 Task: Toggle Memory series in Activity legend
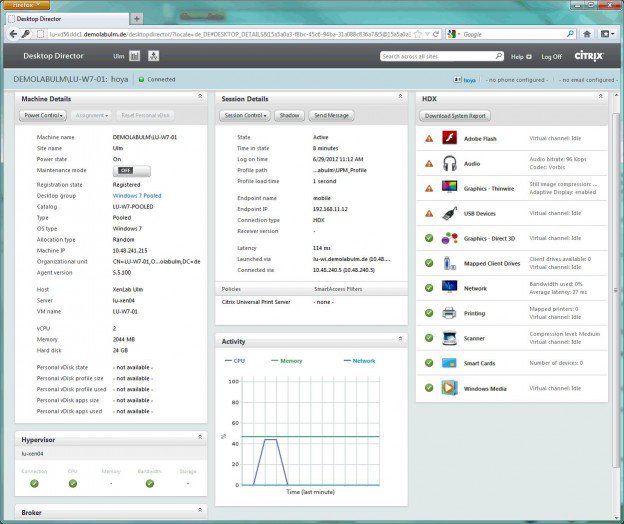287,361
